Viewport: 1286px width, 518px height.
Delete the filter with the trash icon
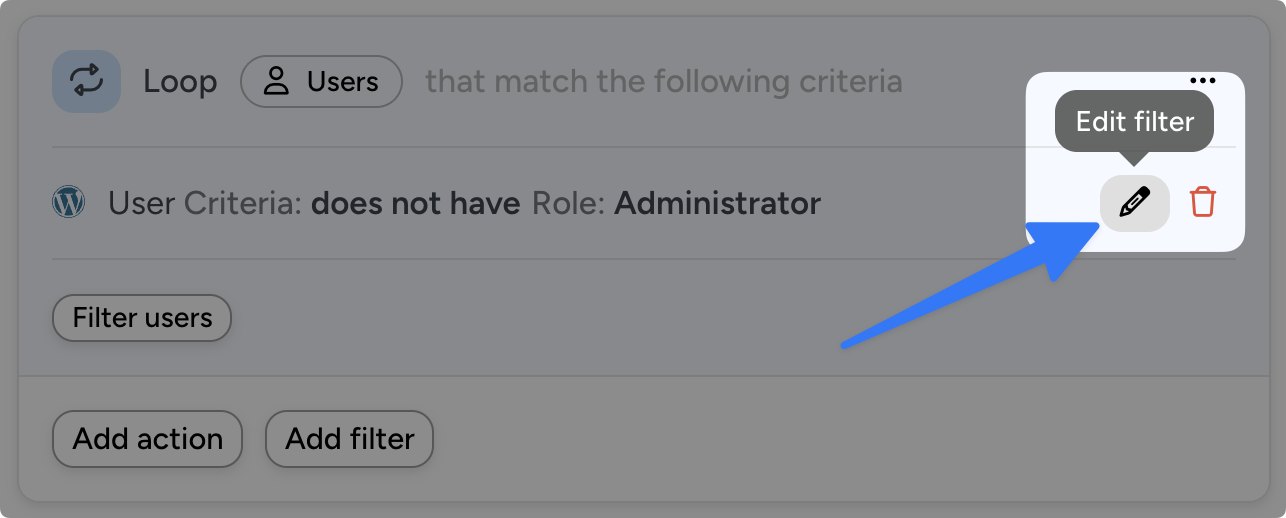click(1202, 203)
